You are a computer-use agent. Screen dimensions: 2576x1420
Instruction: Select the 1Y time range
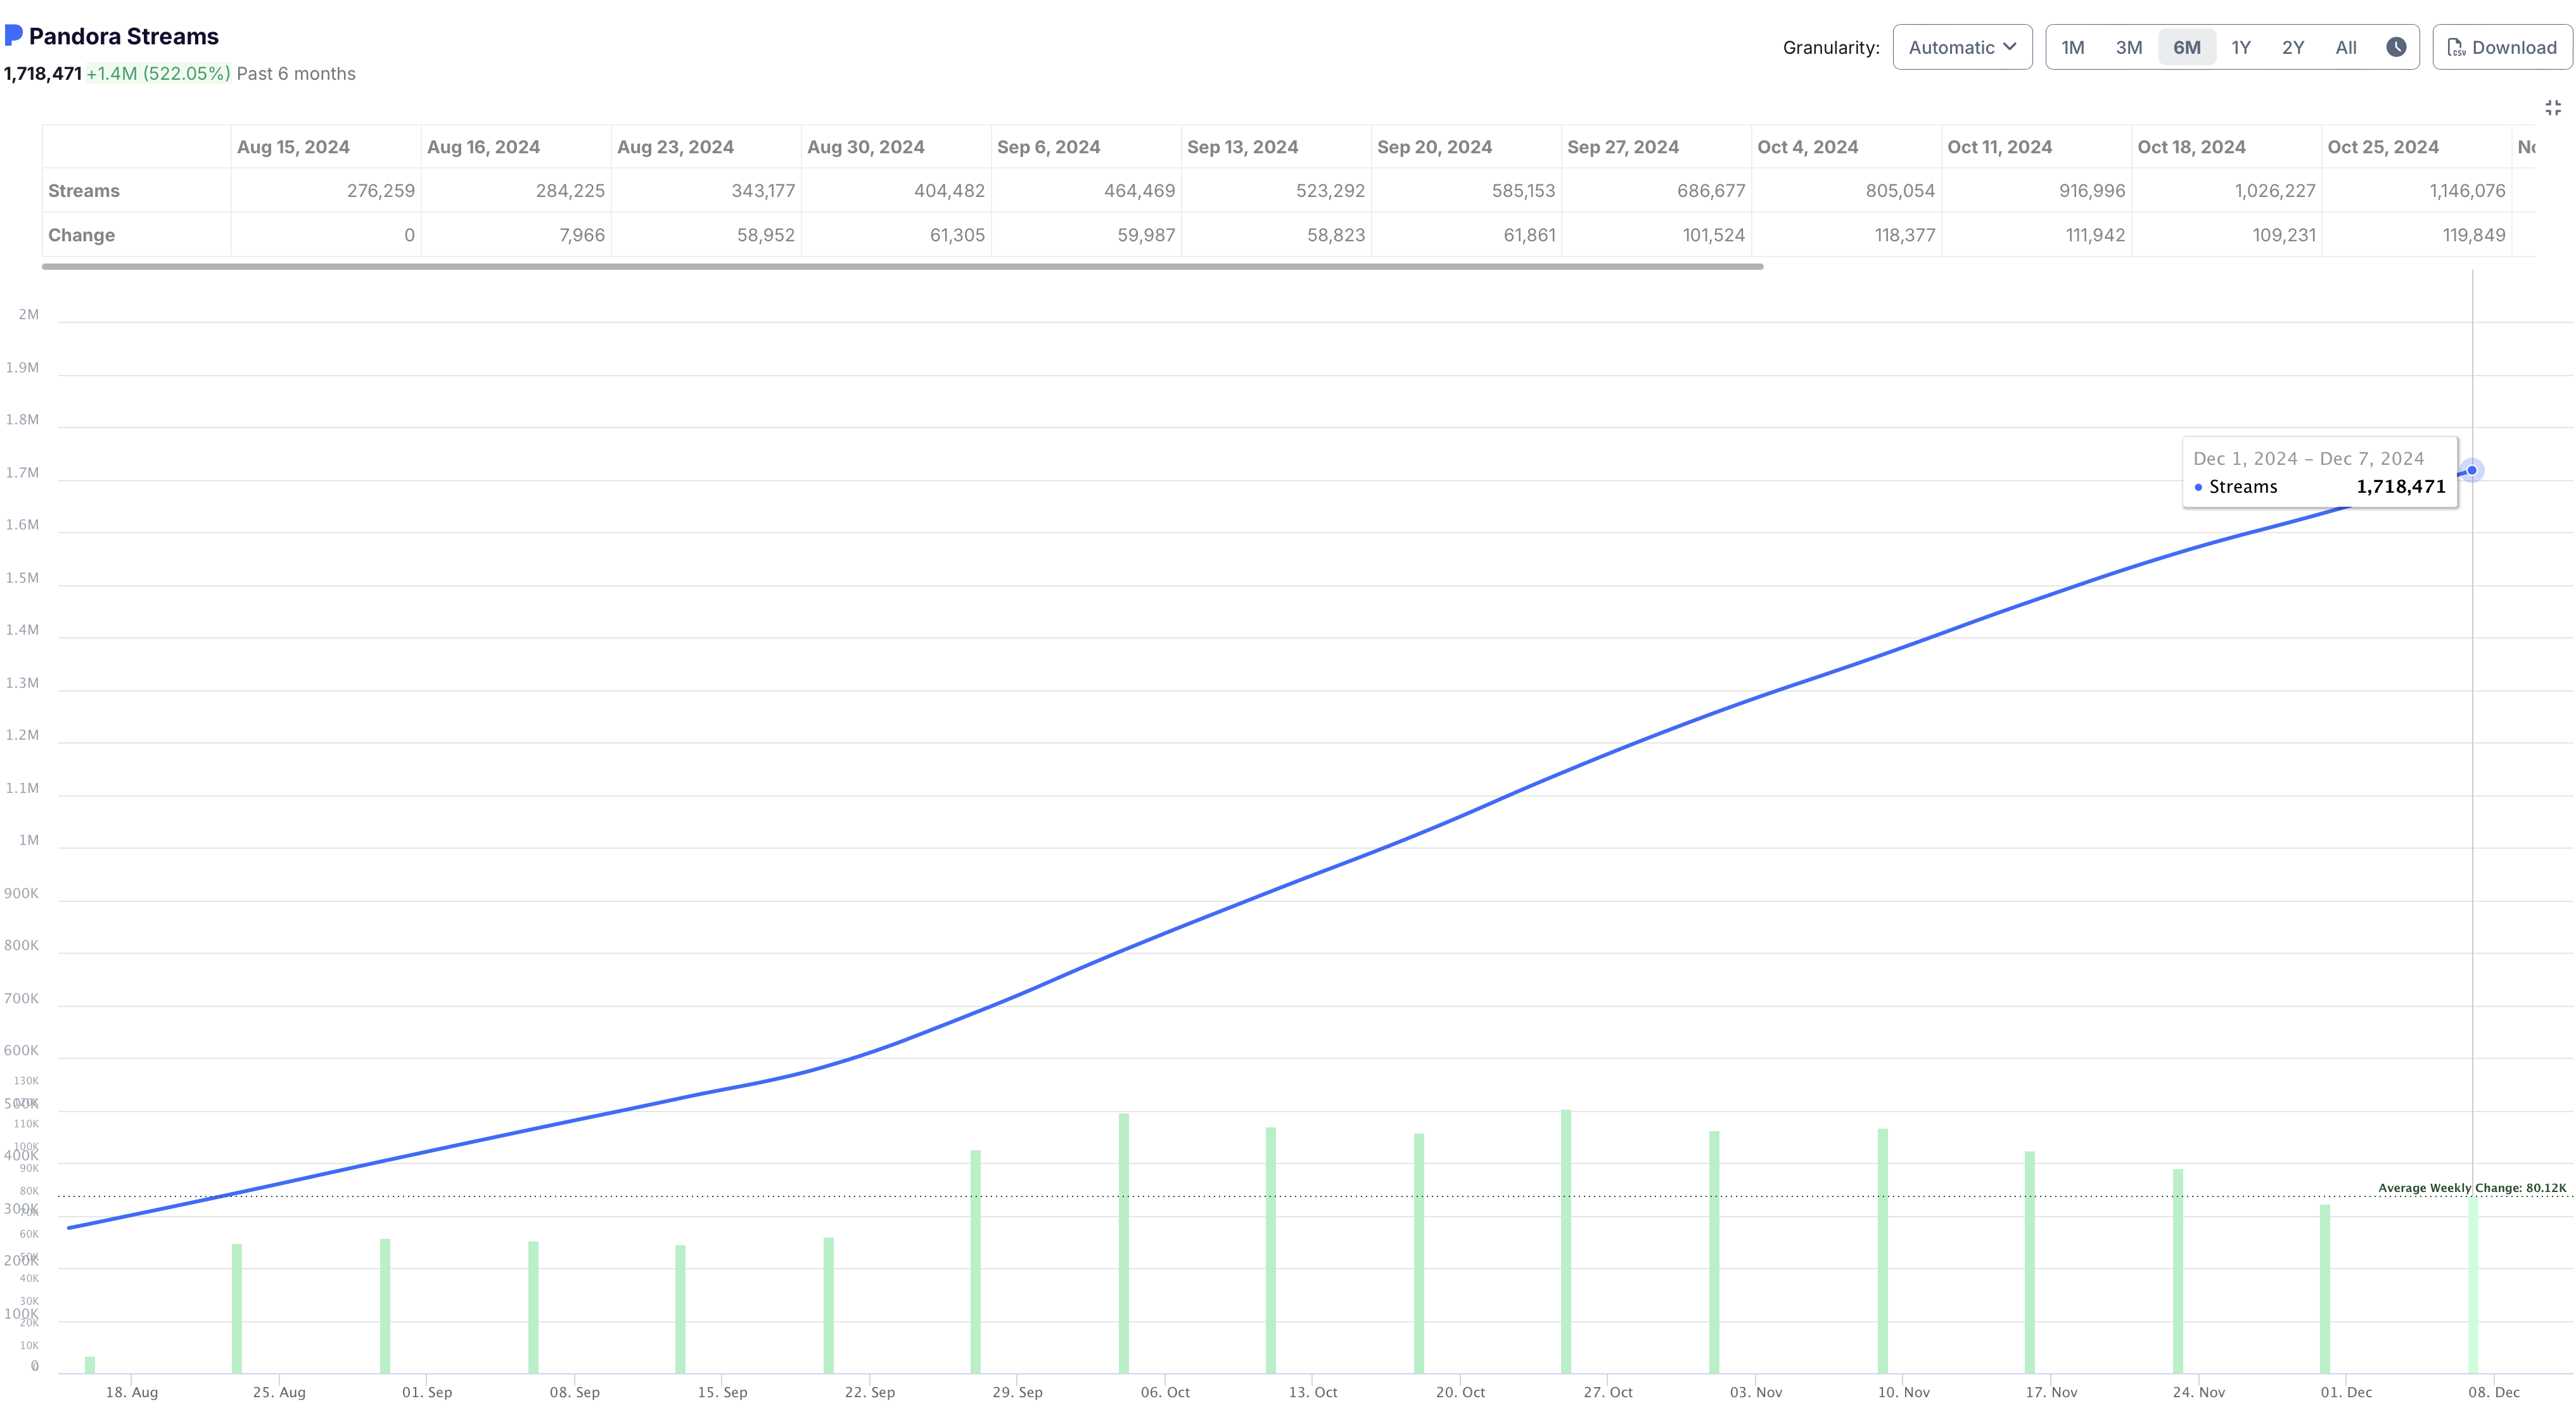[2241, 47]
